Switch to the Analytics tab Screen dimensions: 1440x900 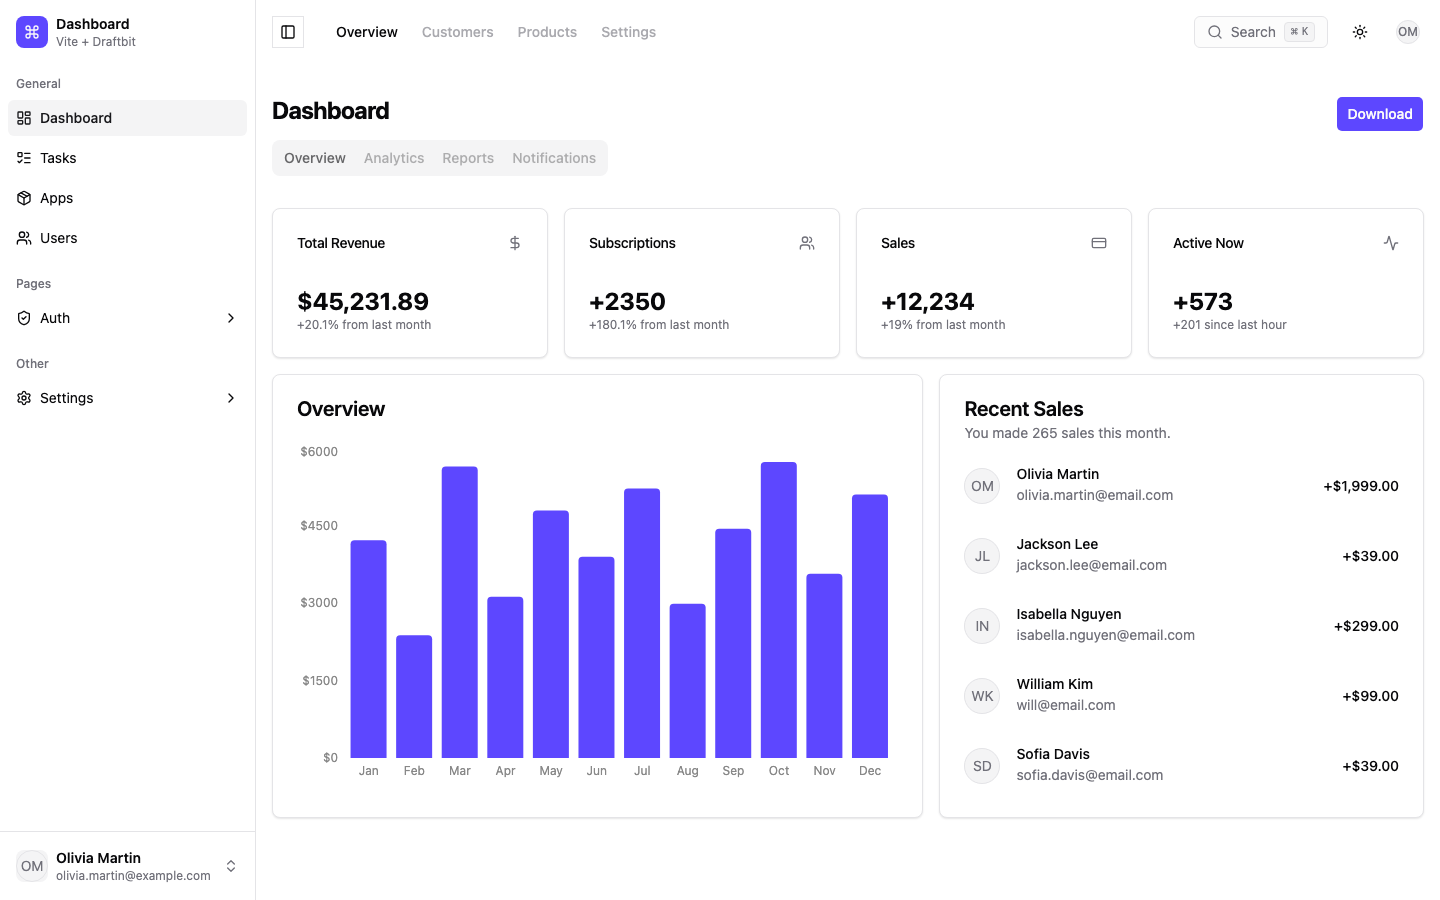[394, 158]
